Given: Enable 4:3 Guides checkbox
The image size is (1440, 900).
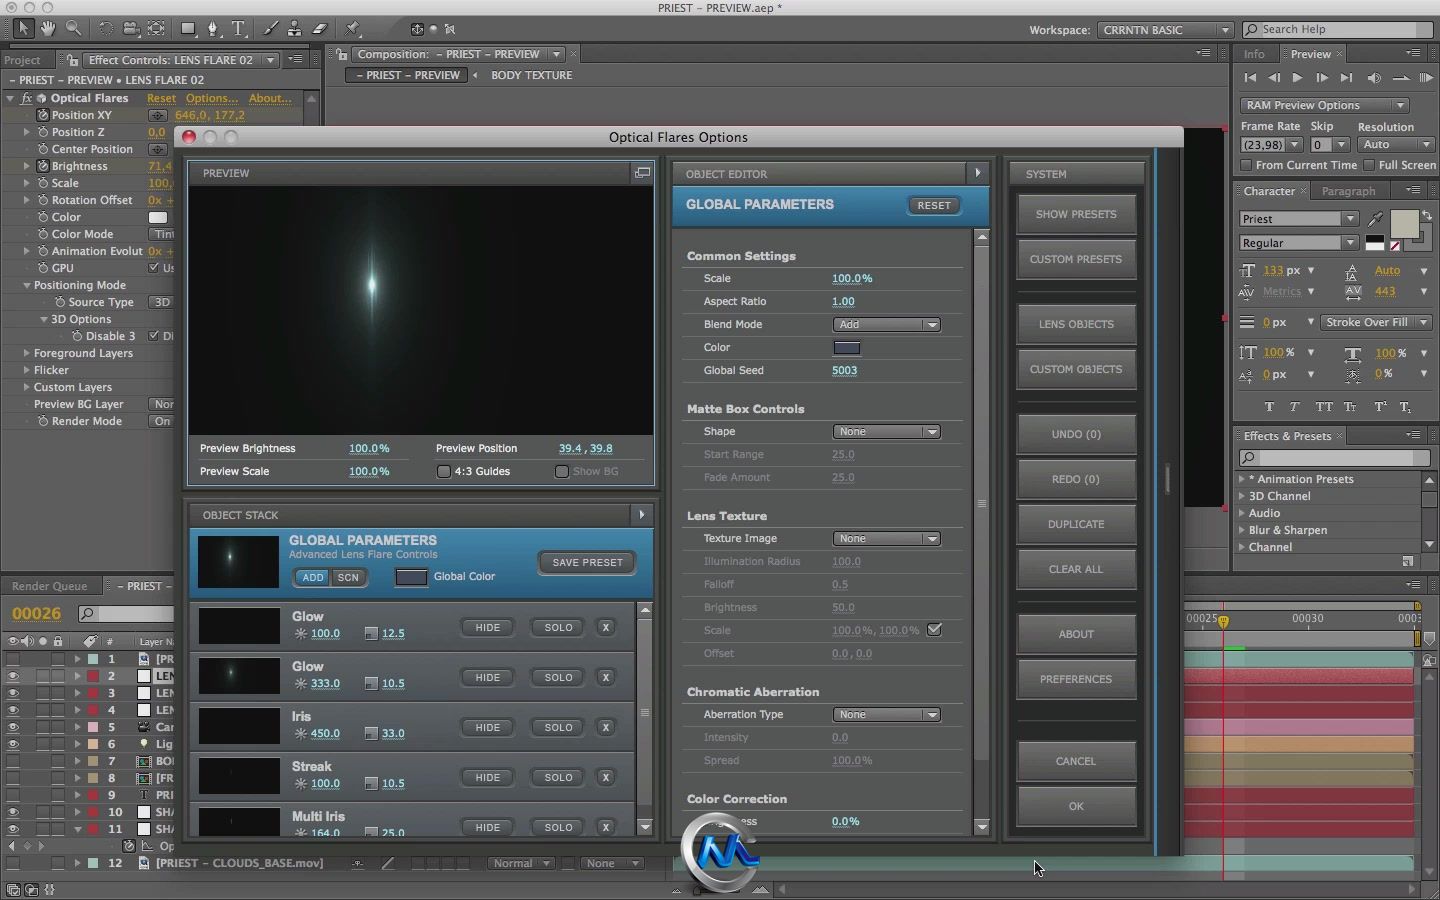Looking at the screenshot, I should click(x=443, y=471).
